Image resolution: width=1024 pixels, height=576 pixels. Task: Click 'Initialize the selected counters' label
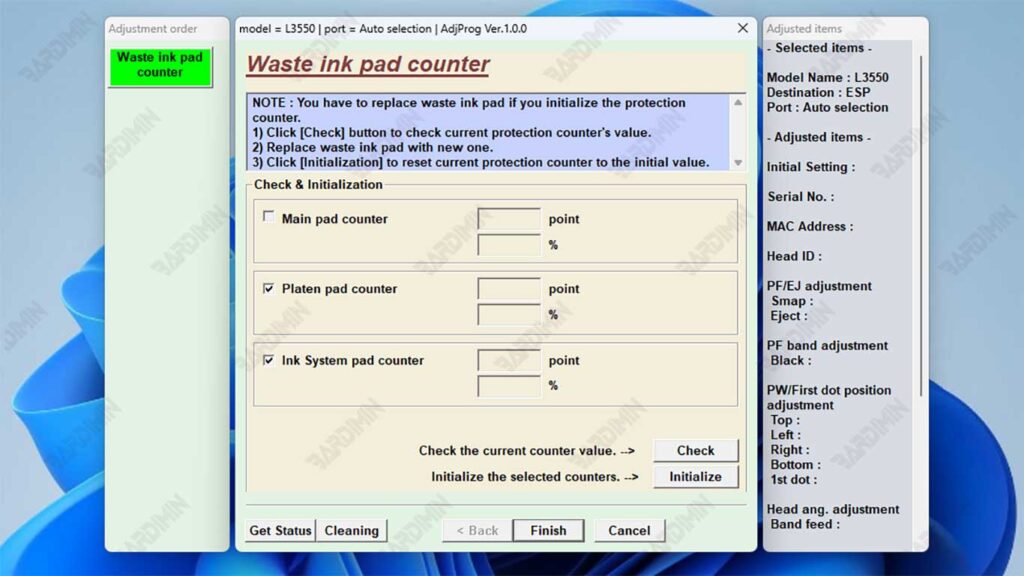point(534,477)
